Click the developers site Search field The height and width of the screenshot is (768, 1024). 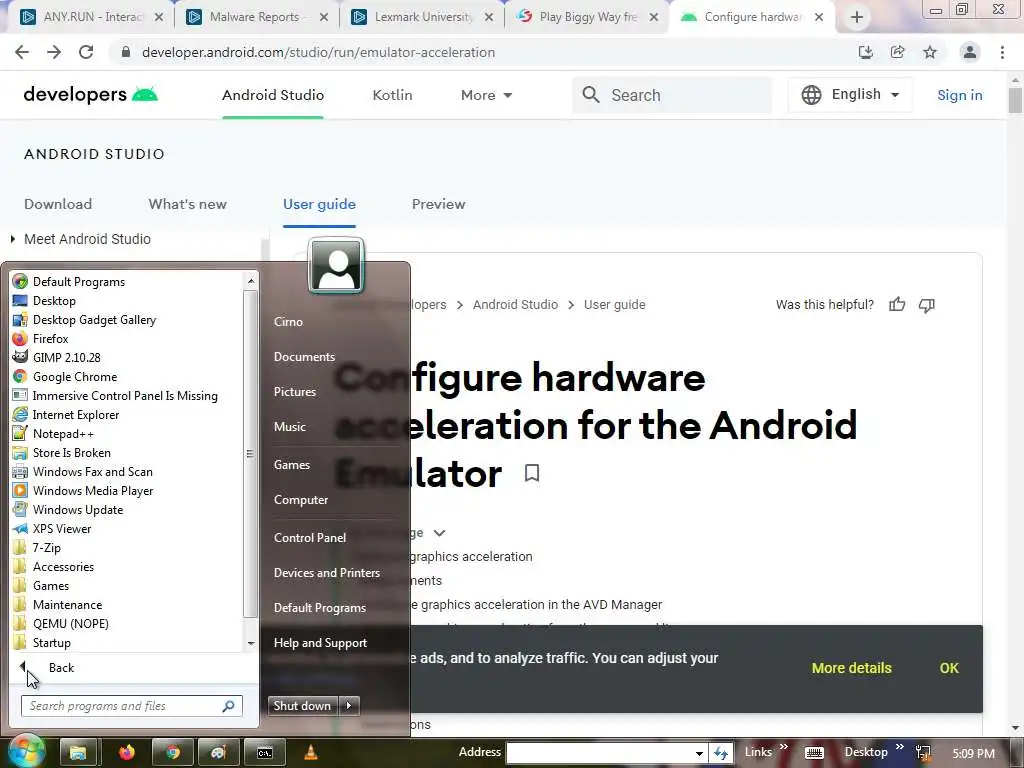point(672,95)
